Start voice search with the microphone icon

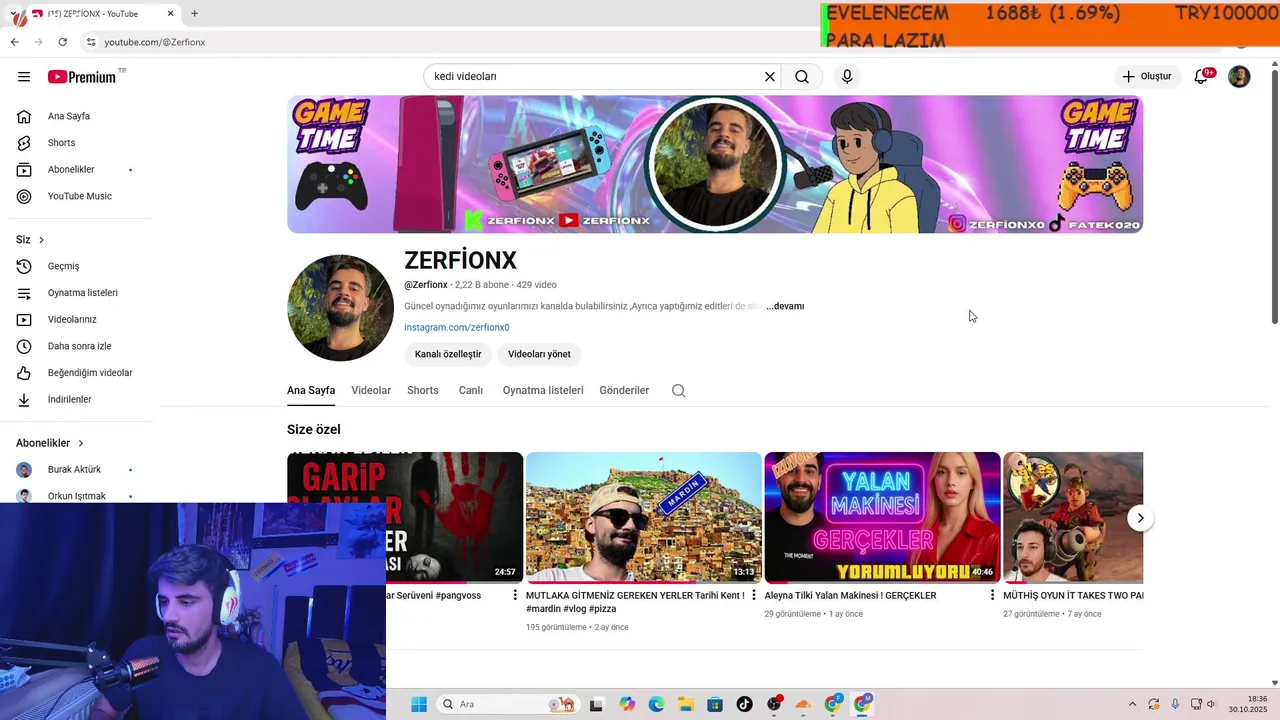click(x=847, y=77)
